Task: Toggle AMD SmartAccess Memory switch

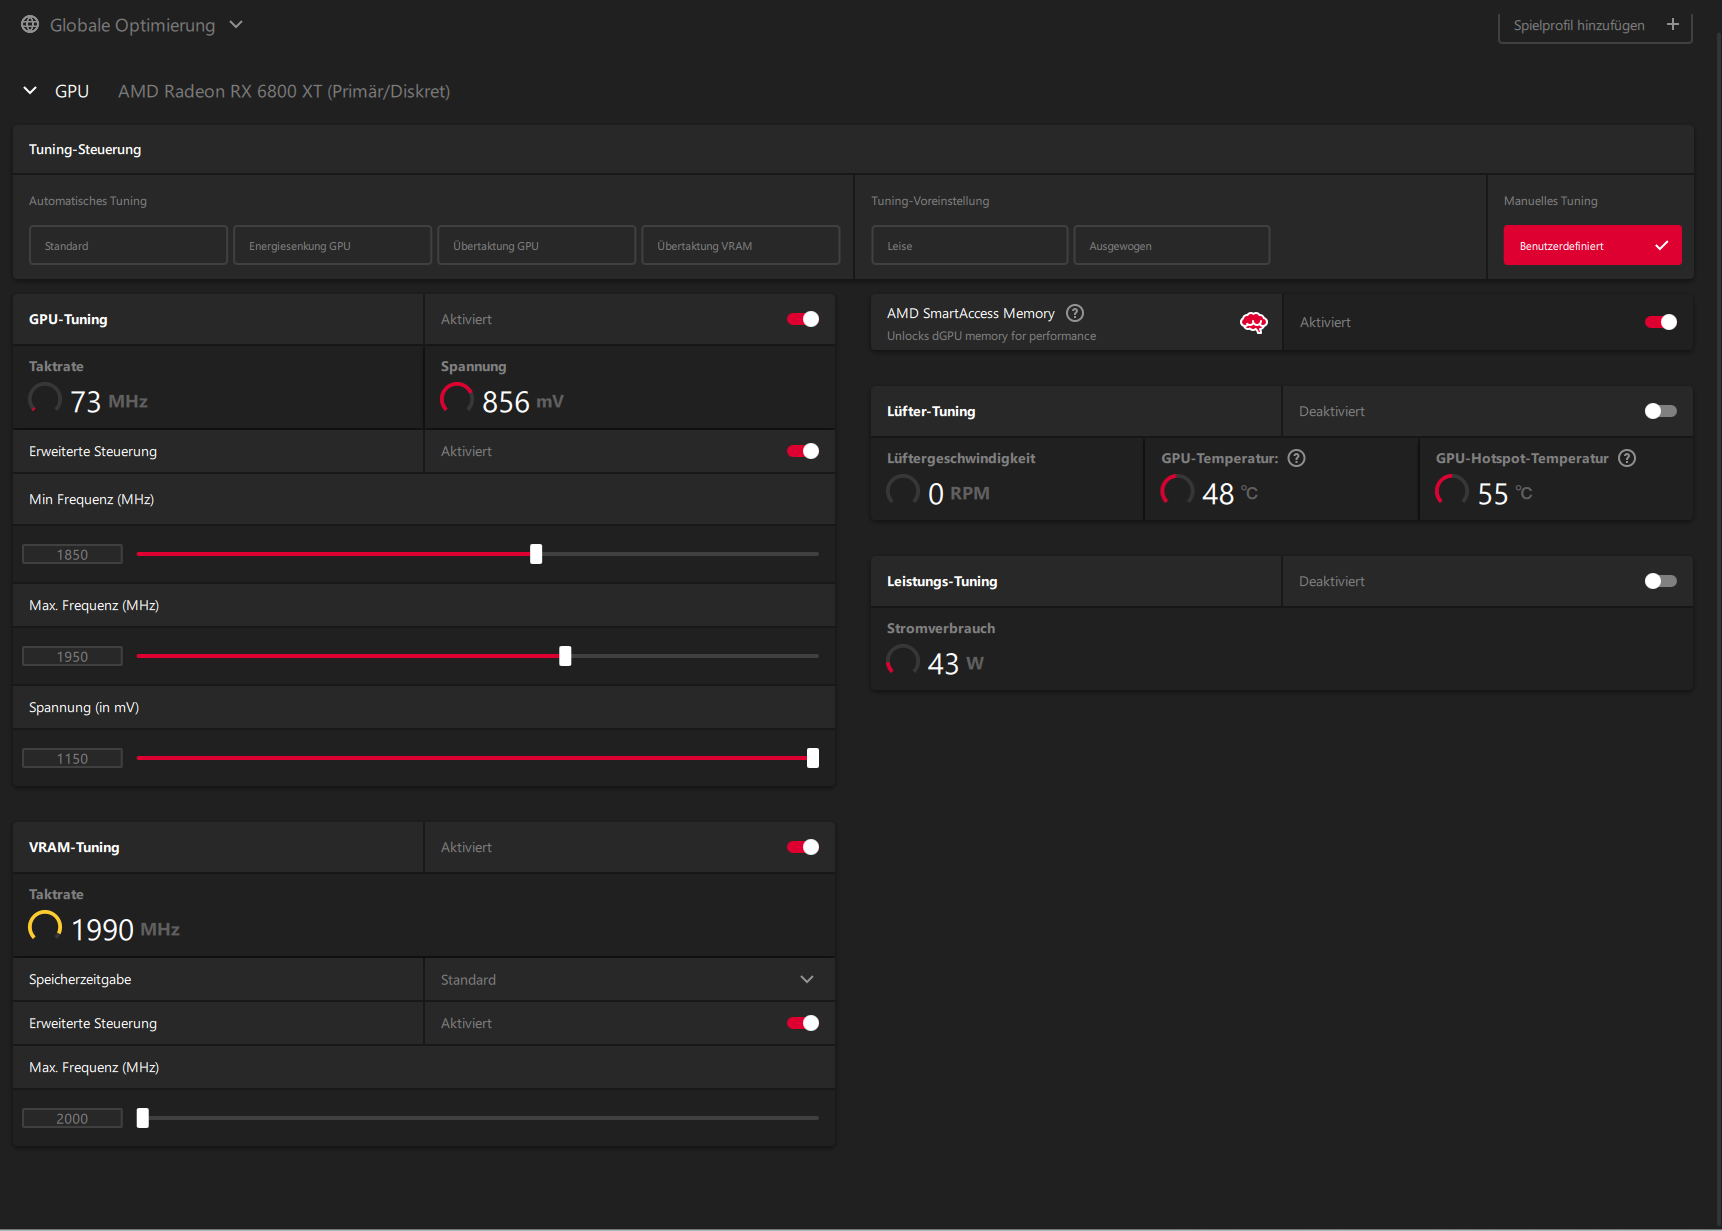Action: [1661, 322]
